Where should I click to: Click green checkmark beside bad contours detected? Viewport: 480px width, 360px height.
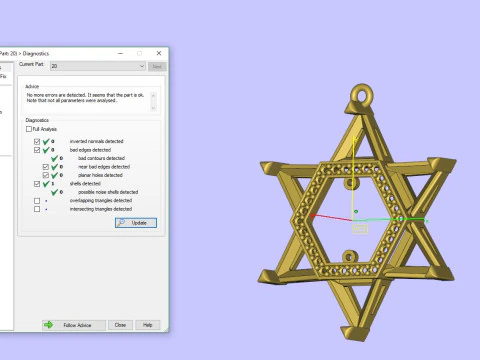pos(55,158)
